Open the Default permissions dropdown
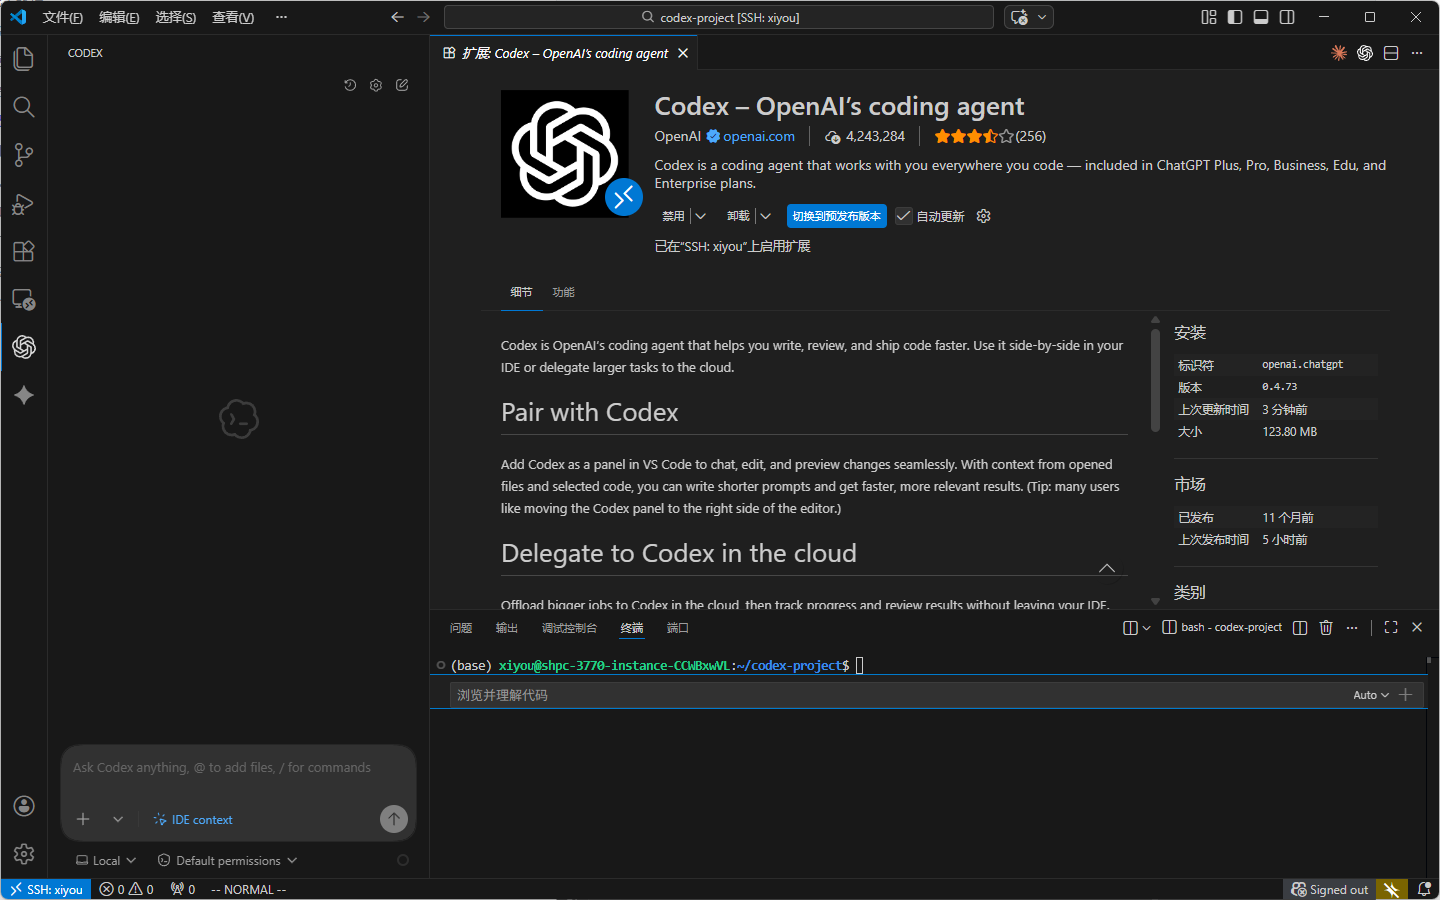 tap(228, 860)
